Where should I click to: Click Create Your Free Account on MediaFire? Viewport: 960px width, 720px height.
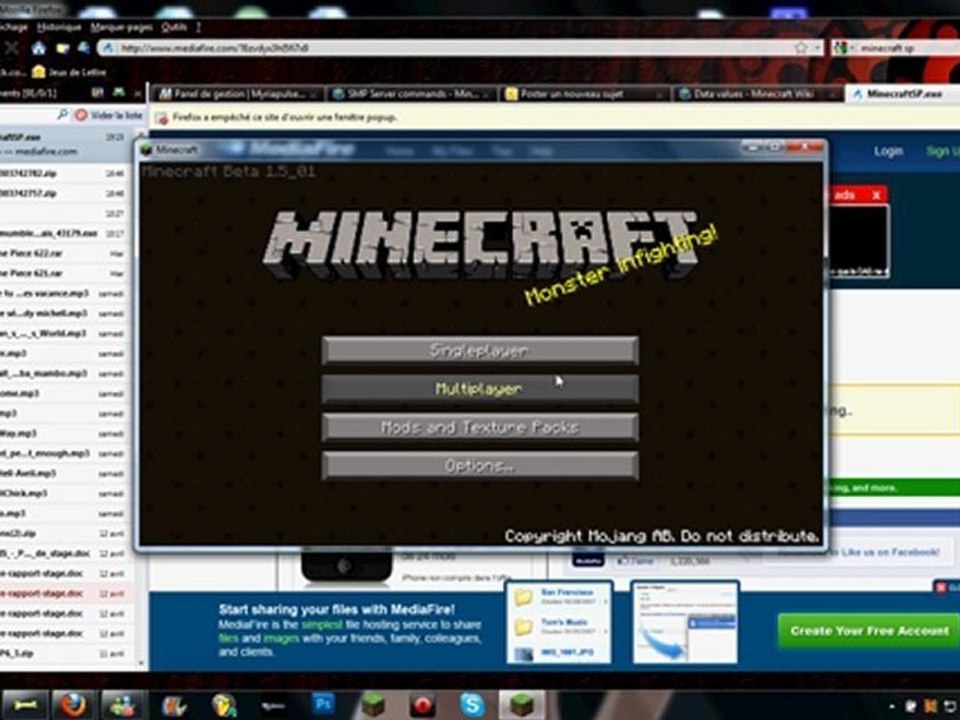click(869, 631)
